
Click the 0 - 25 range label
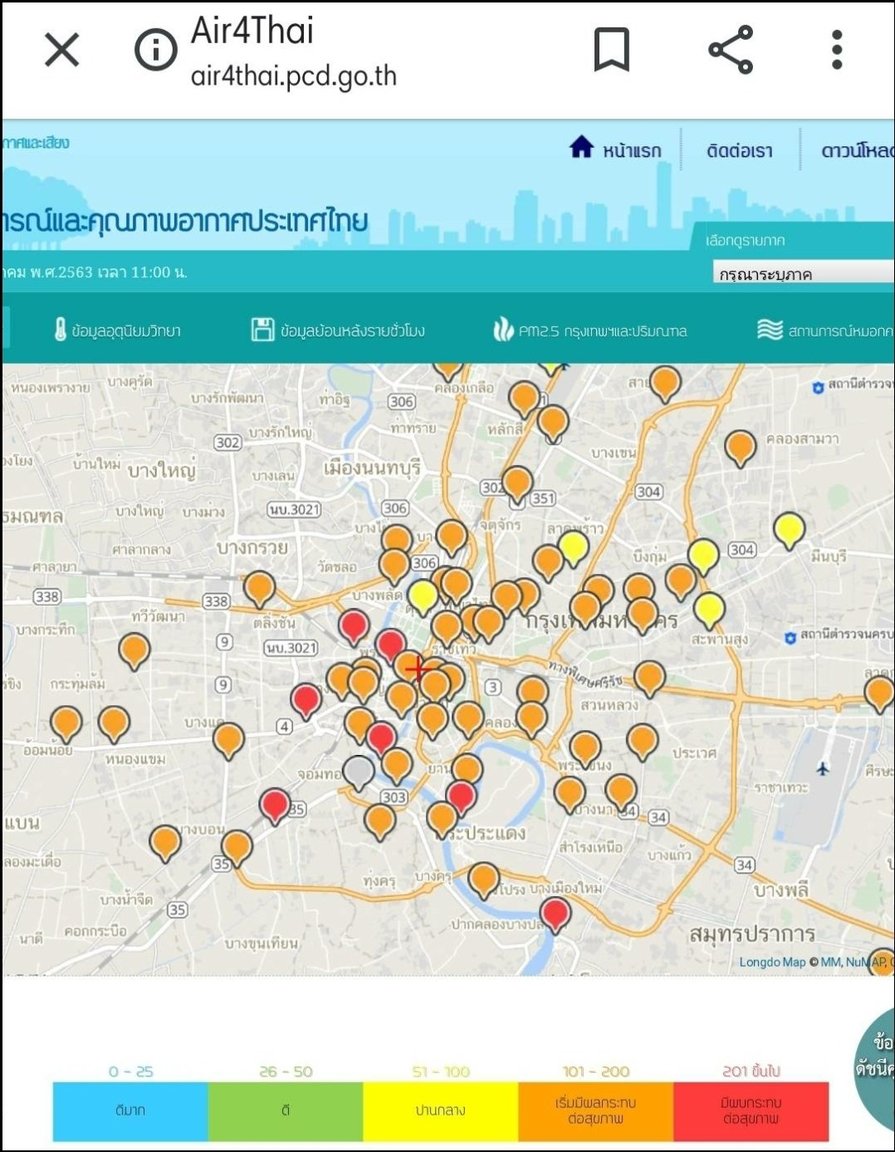click(x=131, y=1071)
